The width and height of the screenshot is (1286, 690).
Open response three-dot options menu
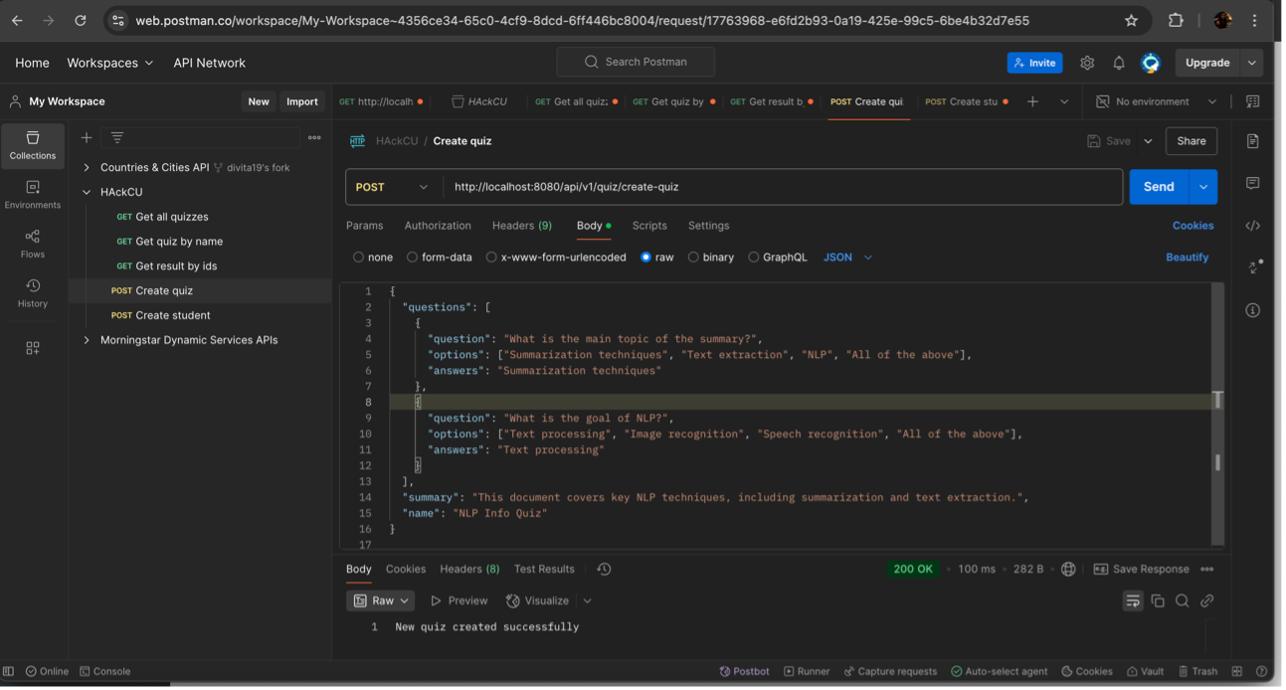pos(1207,569)
